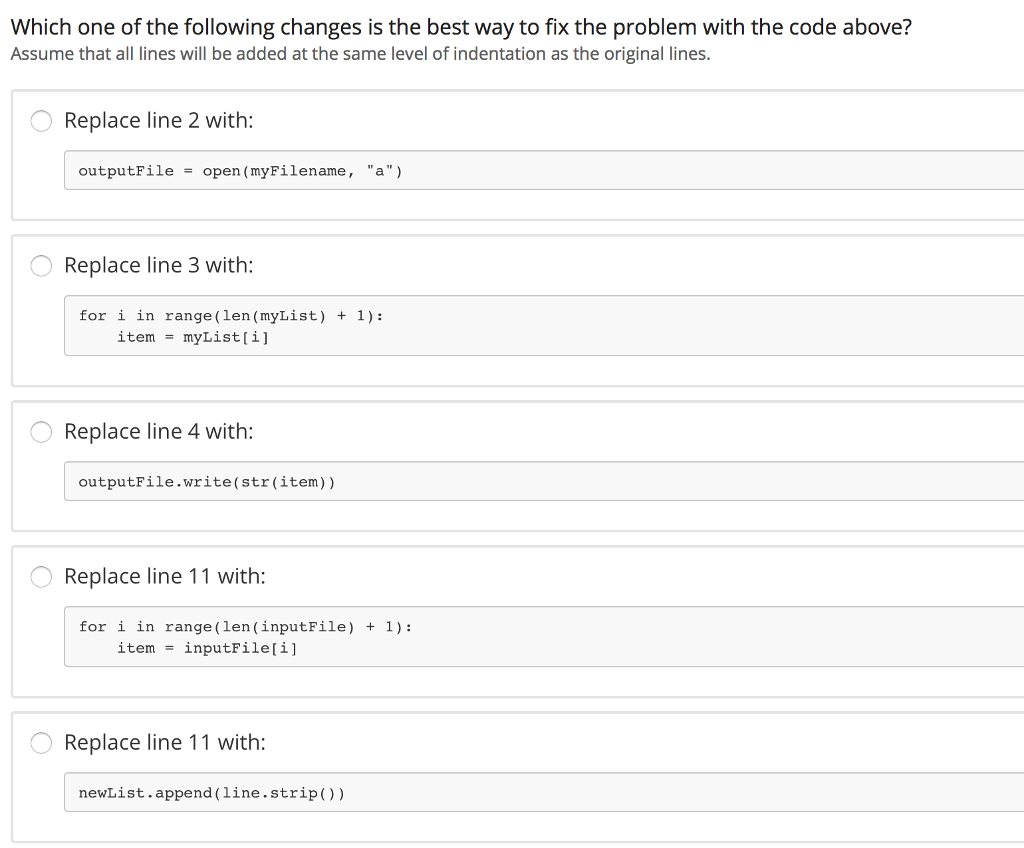1024x848 pixels.
Task: Click the "item = myList[i]" code line
Action: click(x=193, y=337)
